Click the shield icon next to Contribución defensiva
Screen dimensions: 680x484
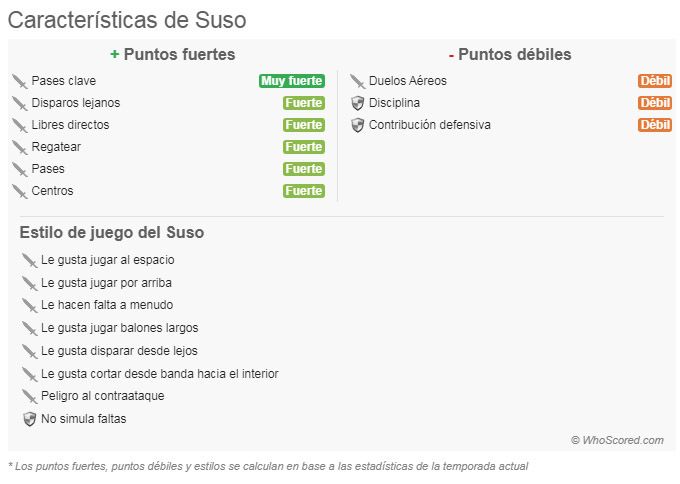(357, 125)
